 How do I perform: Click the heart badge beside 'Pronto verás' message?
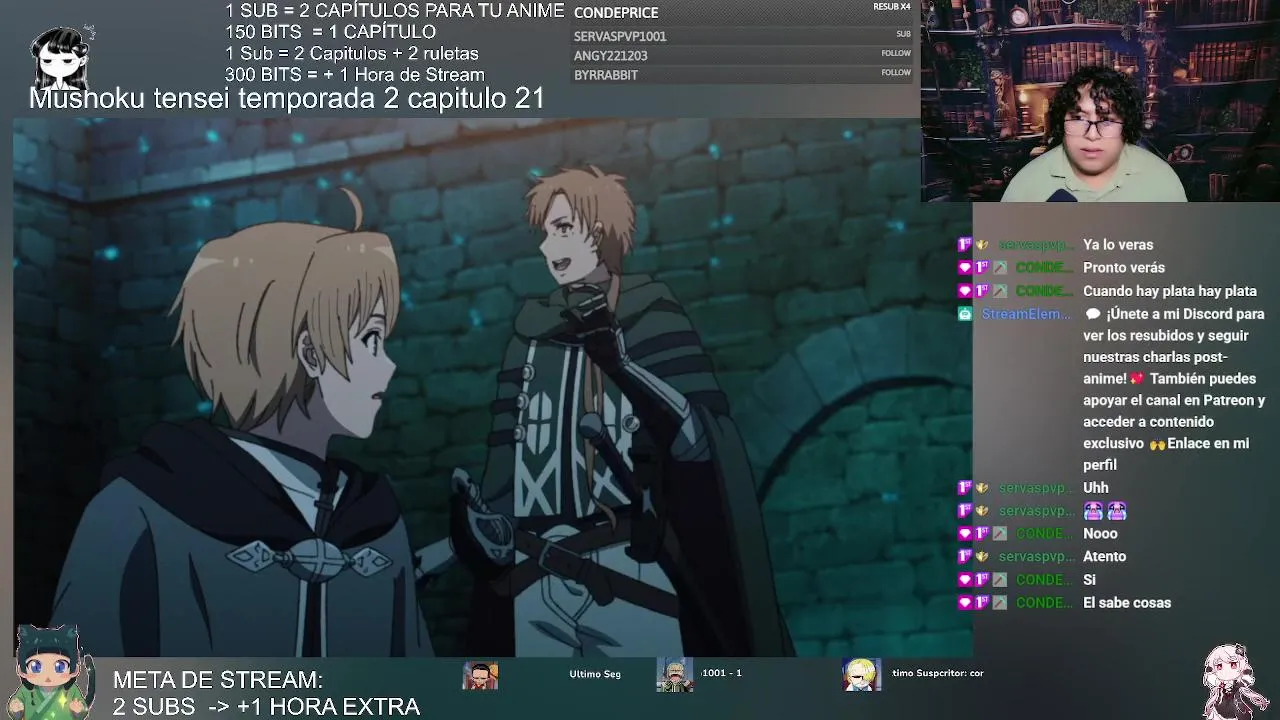point(965,268)
